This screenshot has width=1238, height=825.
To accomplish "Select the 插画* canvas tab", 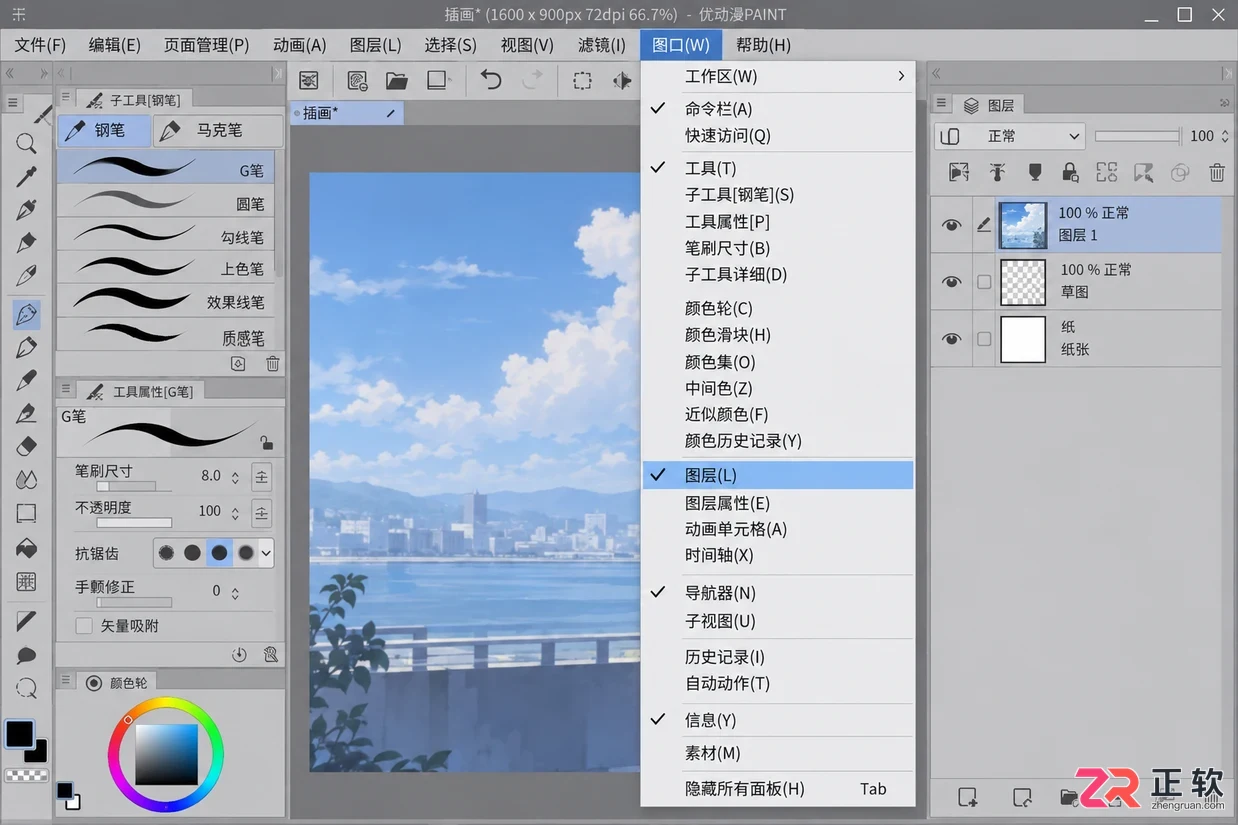I will (x=347, y=113).
